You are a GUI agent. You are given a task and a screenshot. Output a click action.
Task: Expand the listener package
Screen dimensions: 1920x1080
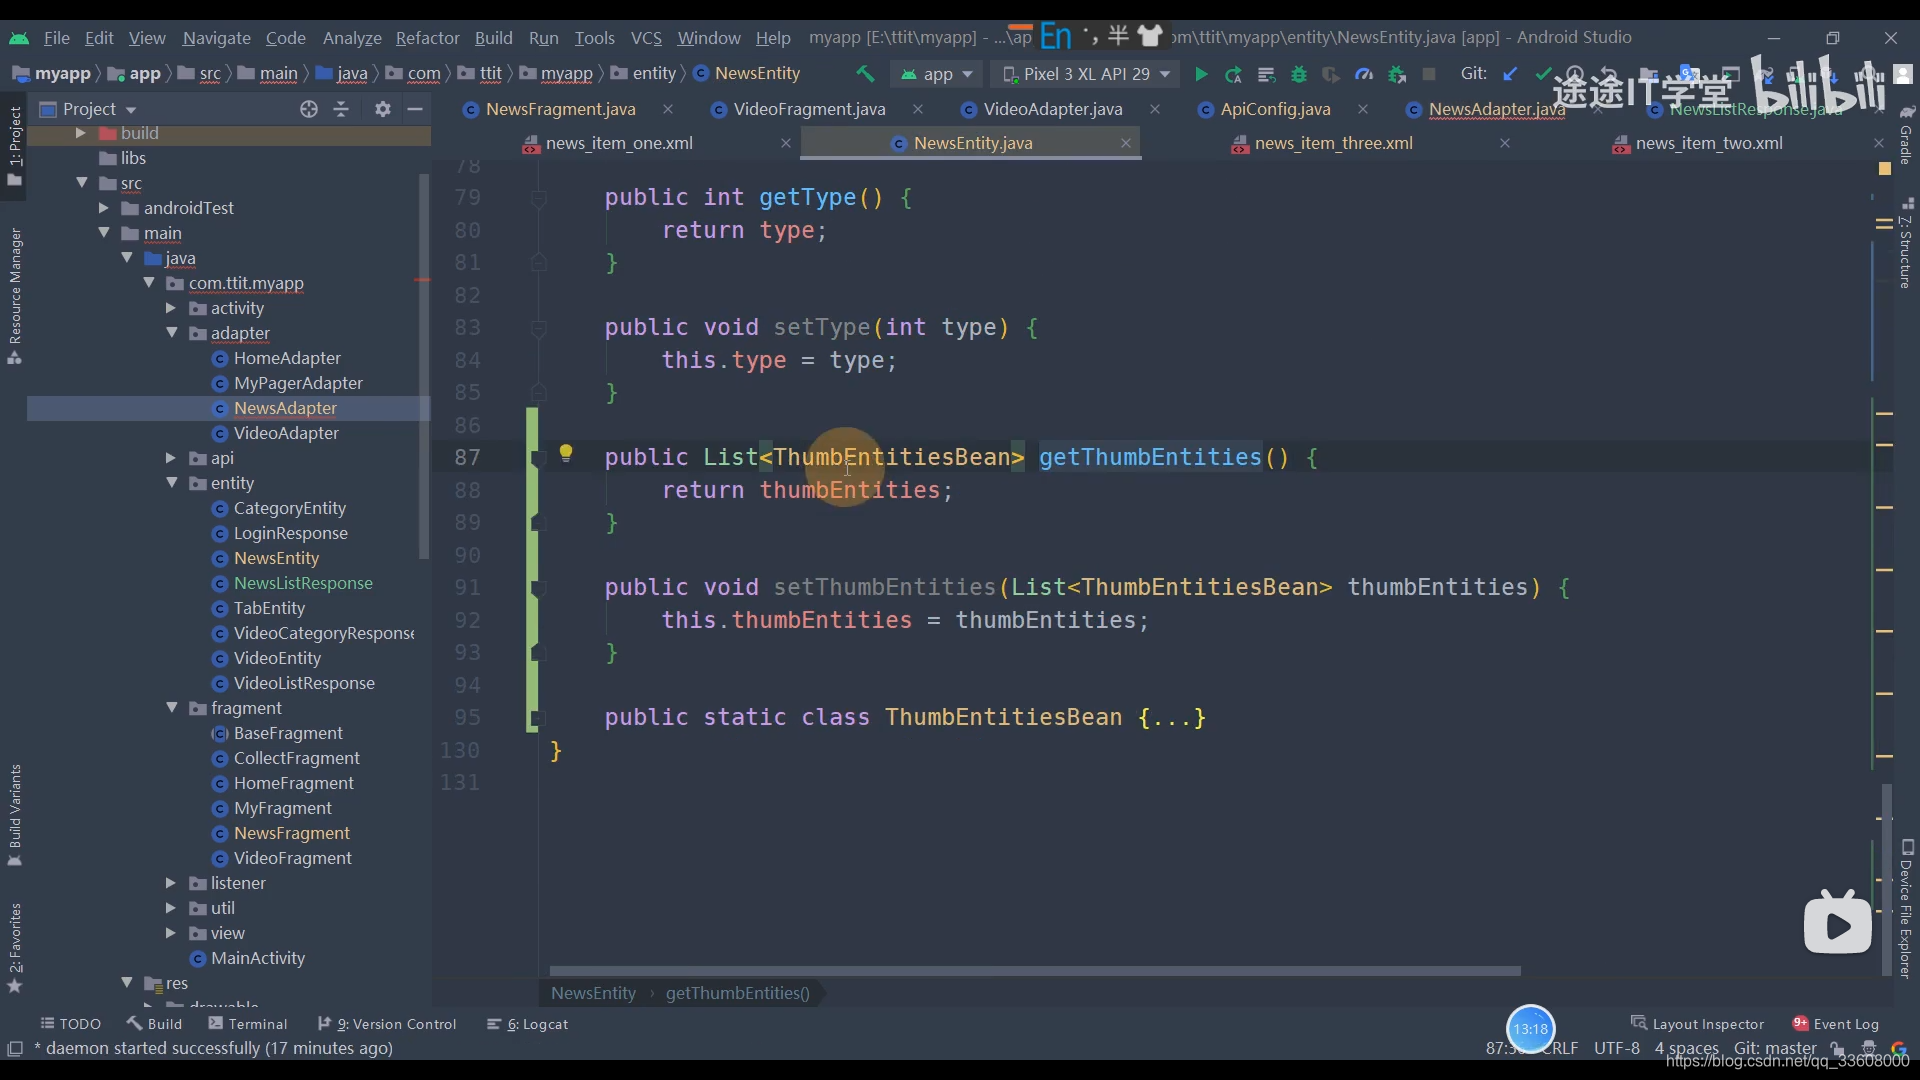pyautogui.click(x=170, y=883)
